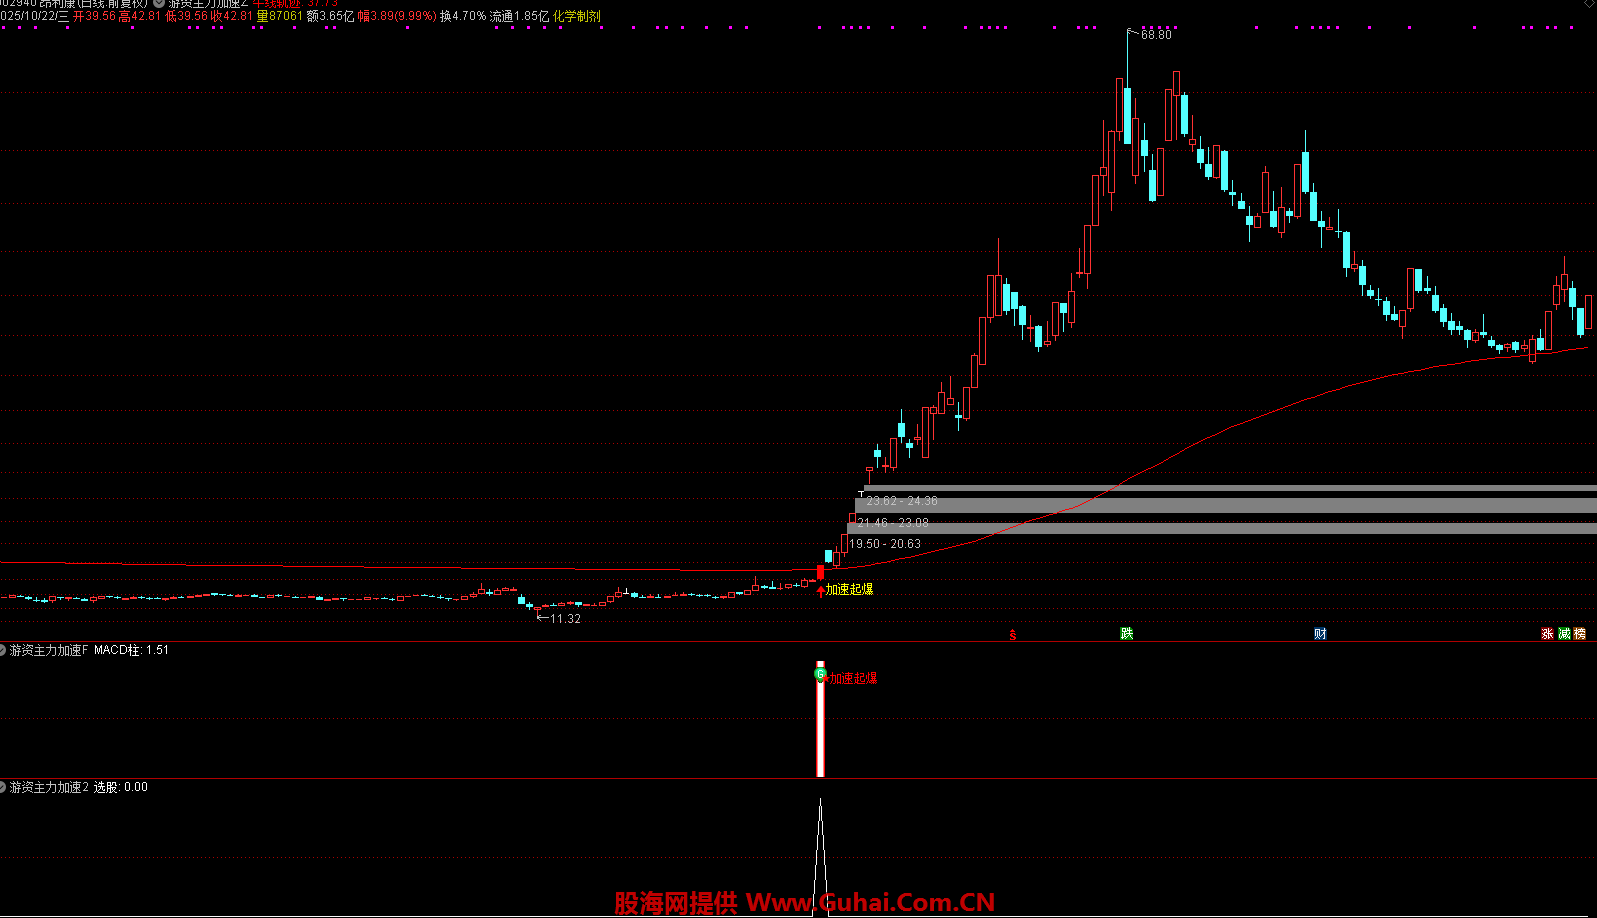Click the green 跌 event marker icon
Viewport: 1597px width, 918px height.
pos(1127,633)
